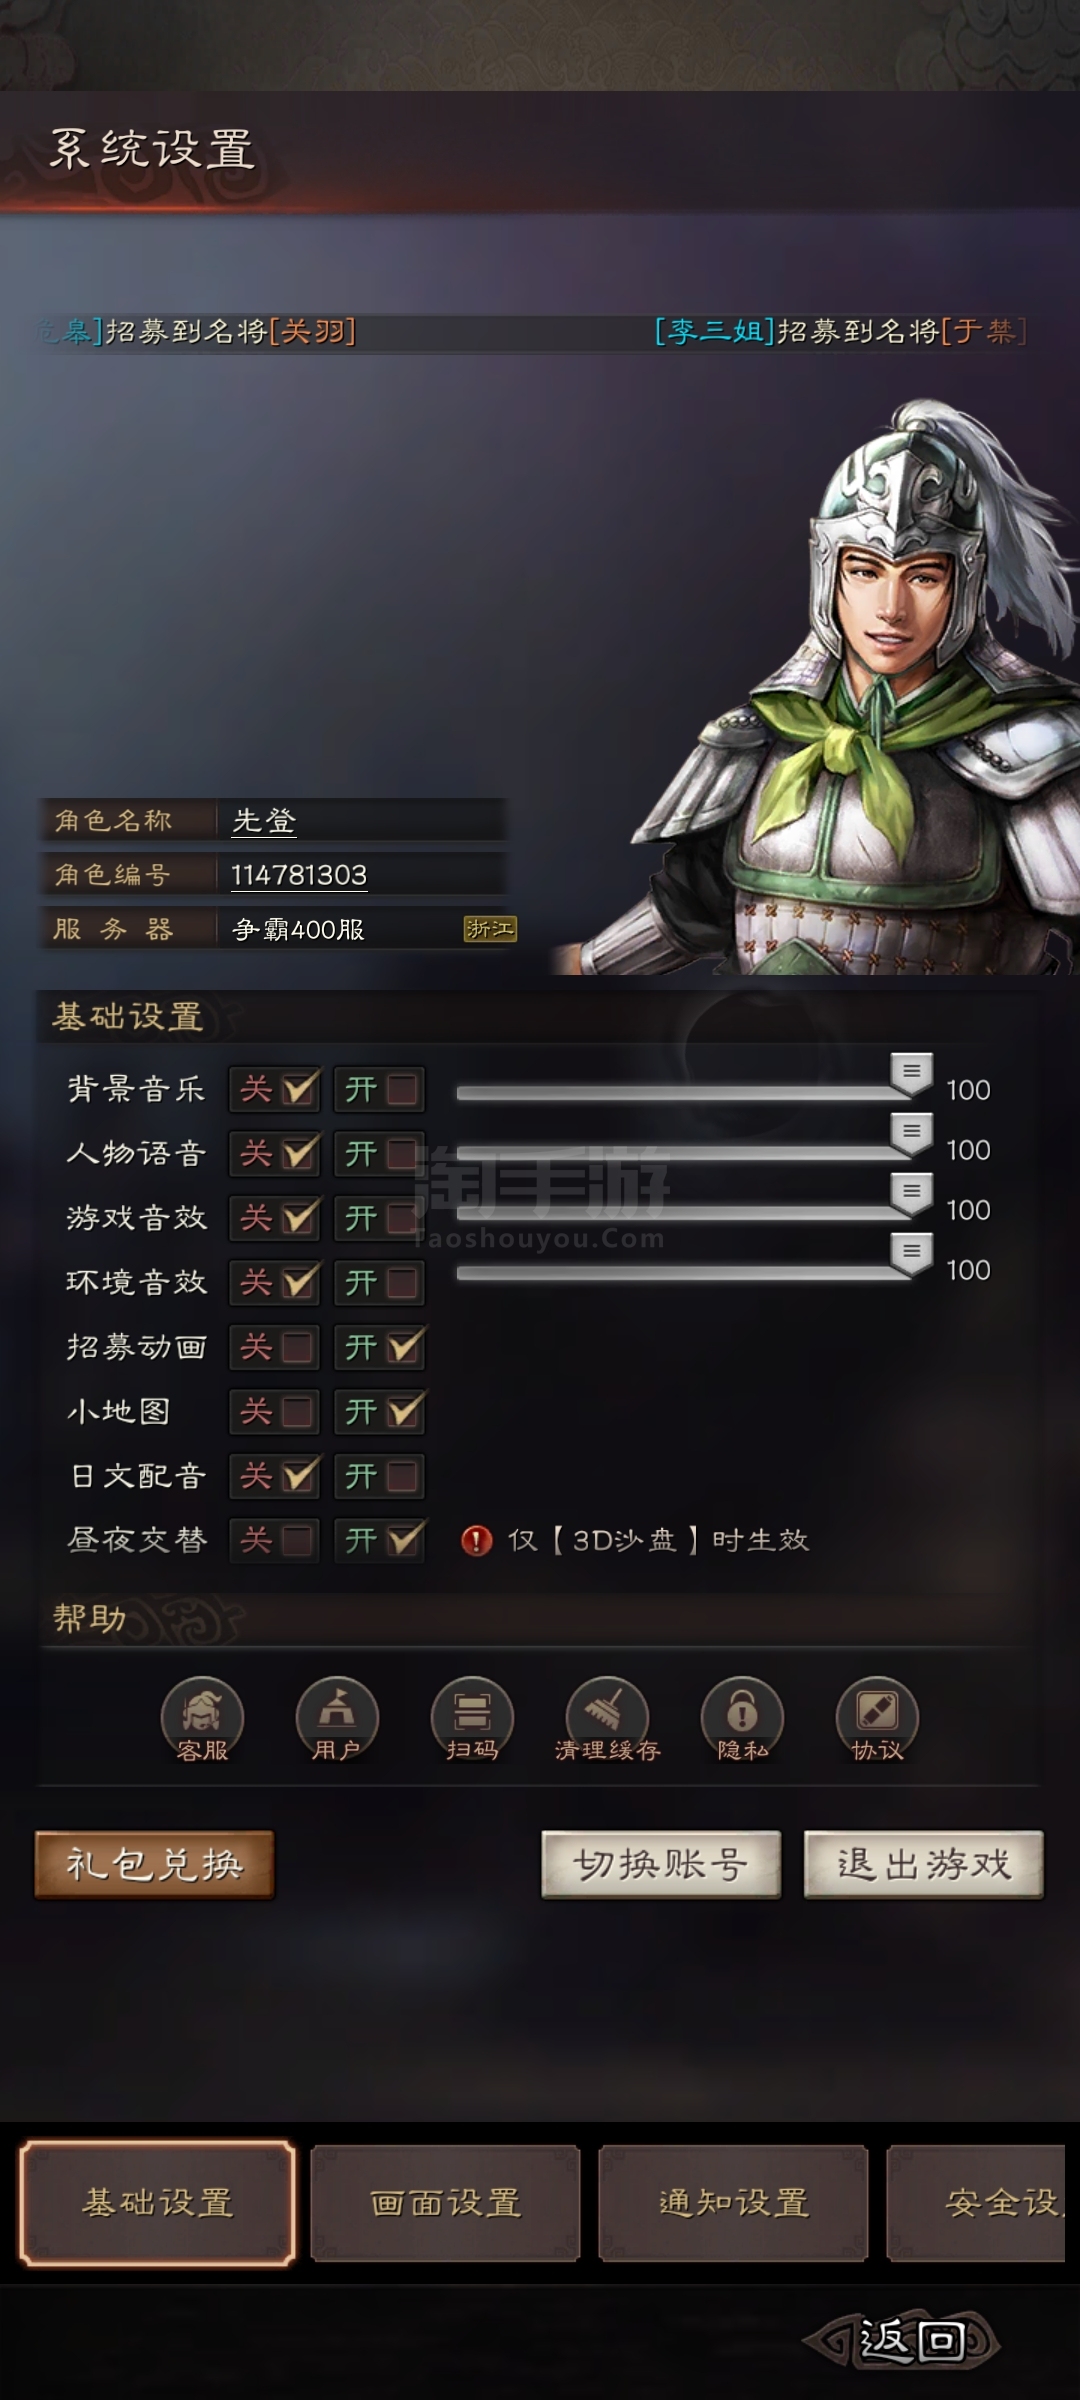Image resolution: width=1080 pixels, height=2400 pixels.
Task: Click the red warning icon beside 3D沙盘
Action: [476, 1540]
